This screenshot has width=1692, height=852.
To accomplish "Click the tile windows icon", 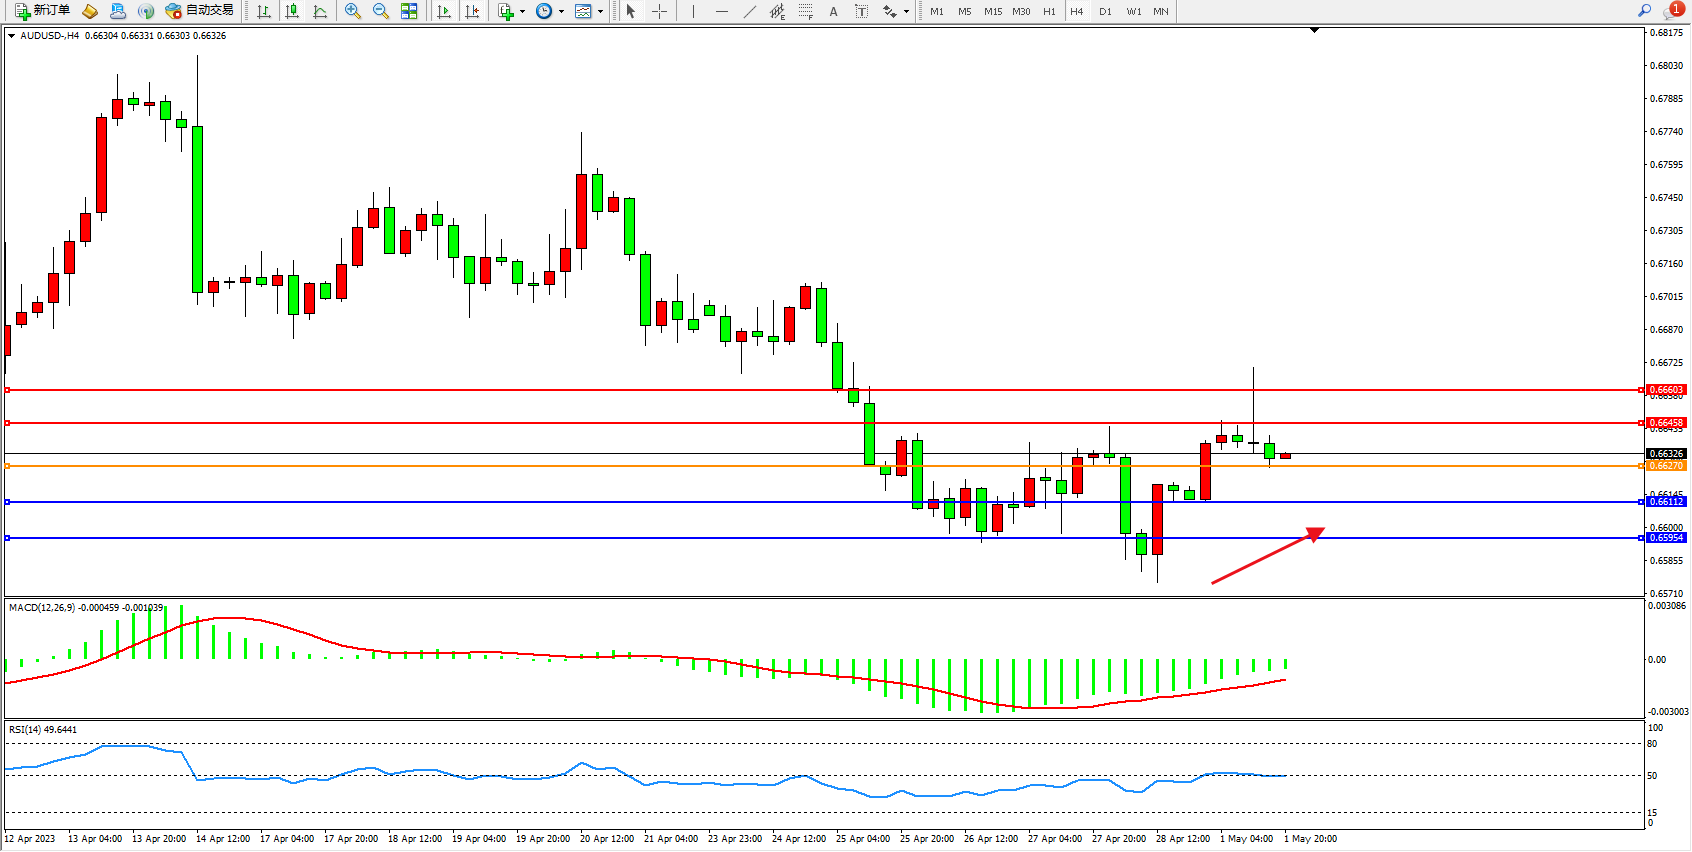I will tap(409, 11).
